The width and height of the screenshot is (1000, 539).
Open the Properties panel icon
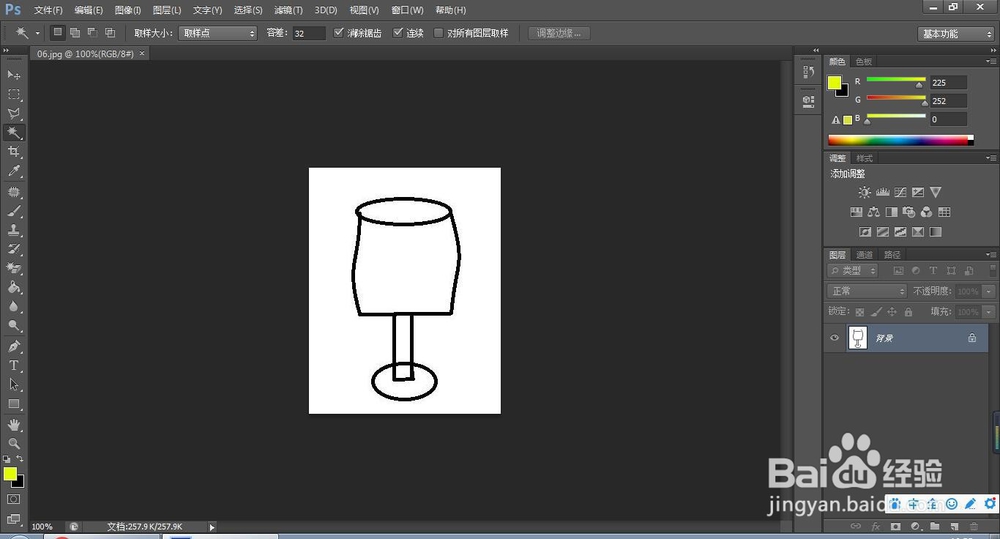click(x=808, y=101)
